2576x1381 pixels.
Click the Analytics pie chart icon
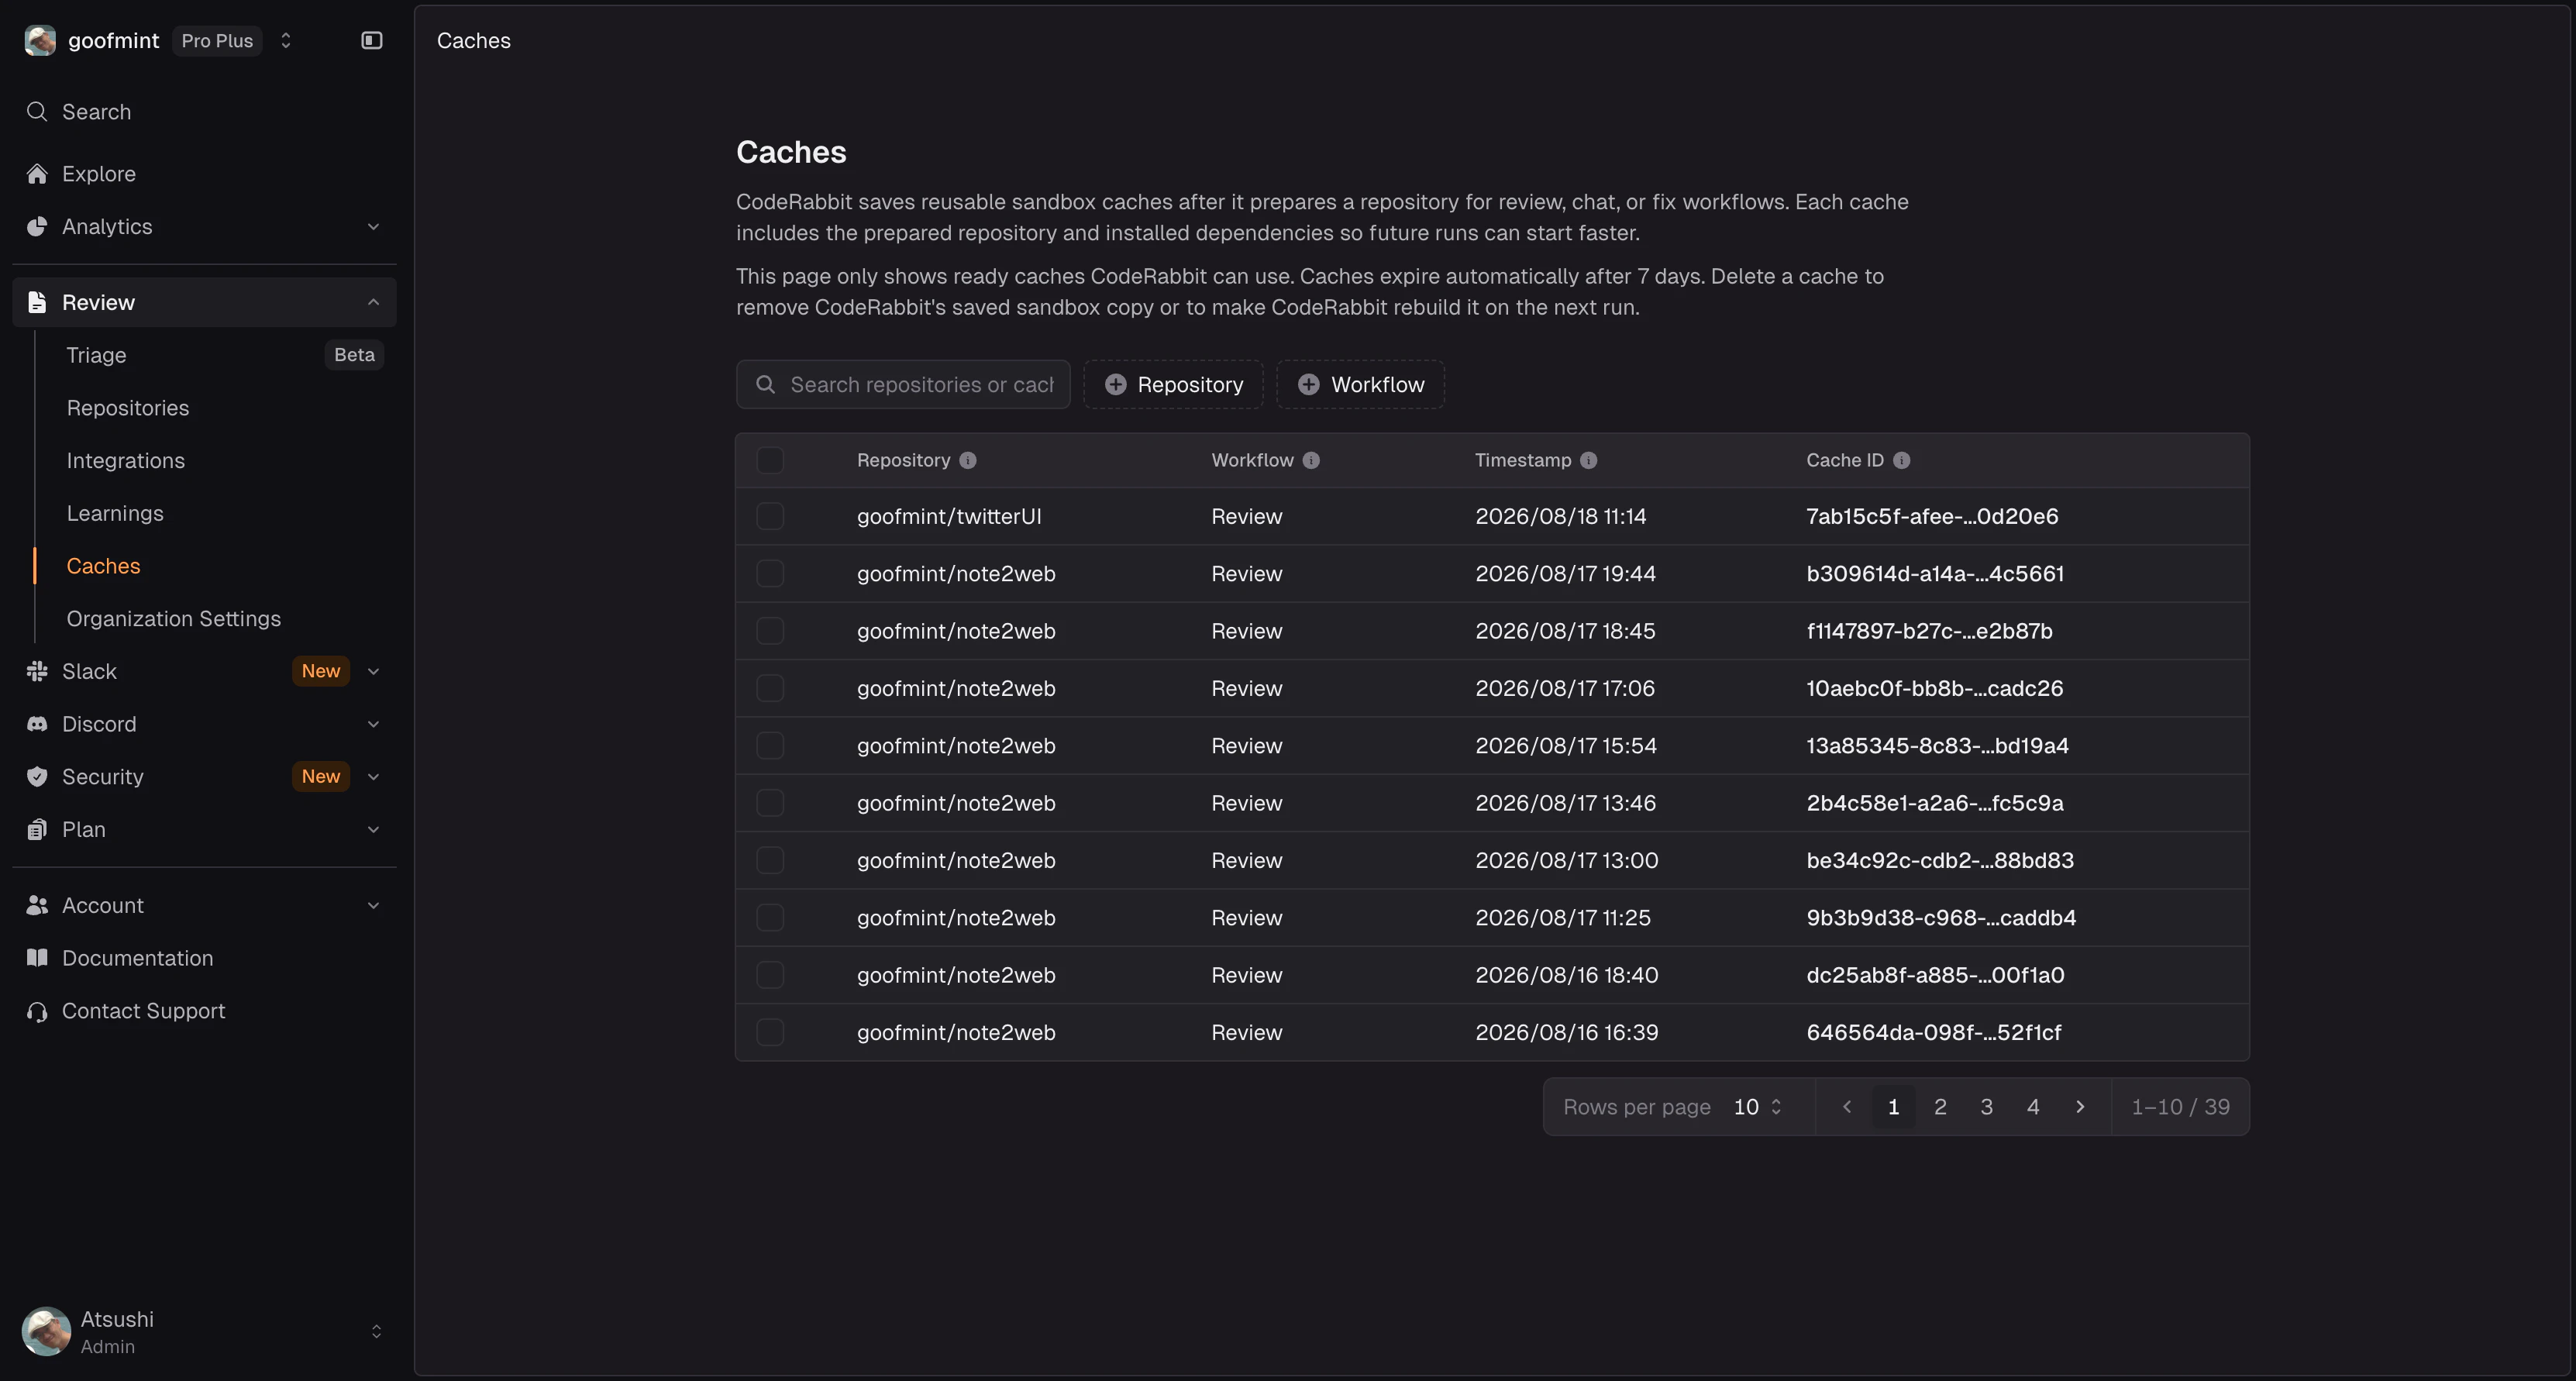pos(37,227)
